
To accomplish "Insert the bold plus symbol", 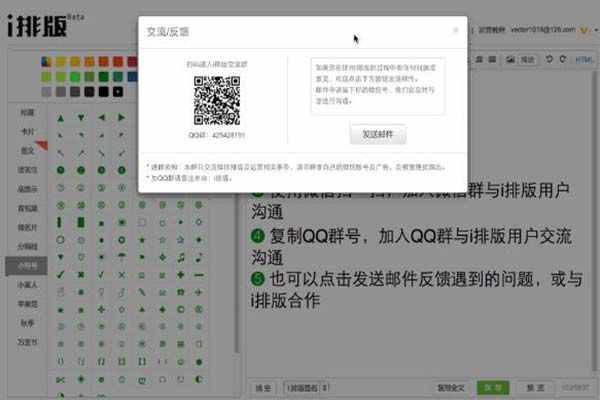I will pos(181,275).
